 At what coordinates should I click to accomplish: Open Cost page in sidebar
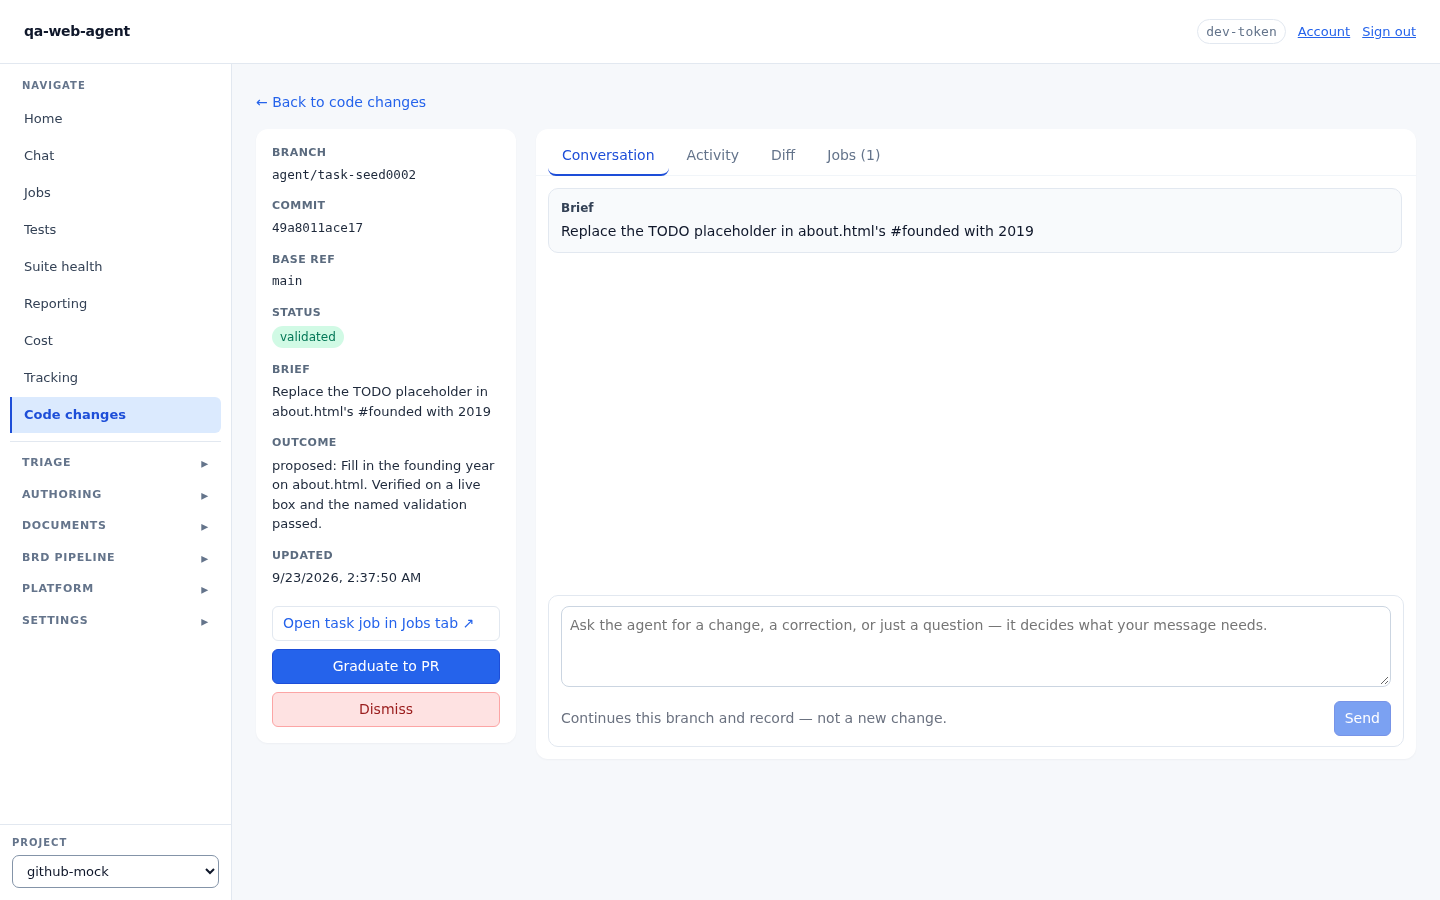pyautogui.click(x=115, y=340)
